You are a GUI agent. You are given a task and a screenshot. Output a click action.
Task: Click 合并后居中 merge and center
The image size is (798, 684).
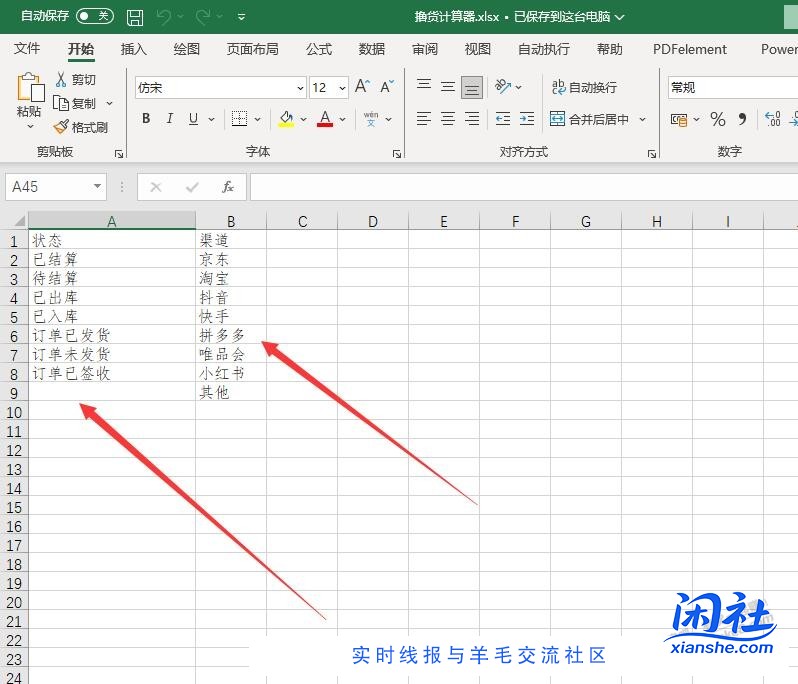tap(589, 119)
